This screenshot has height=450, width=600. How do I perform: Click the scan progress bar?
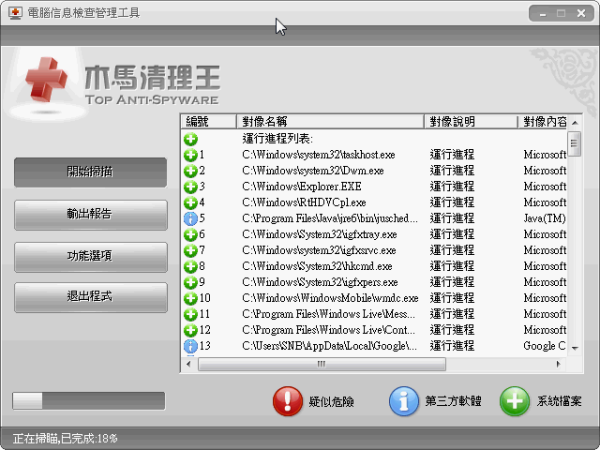pyautogui.click(x=89, y=401)
